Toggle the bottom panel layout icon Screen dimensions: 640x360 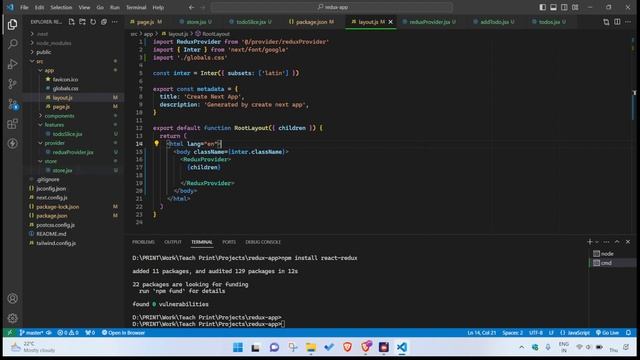point(553,7)
